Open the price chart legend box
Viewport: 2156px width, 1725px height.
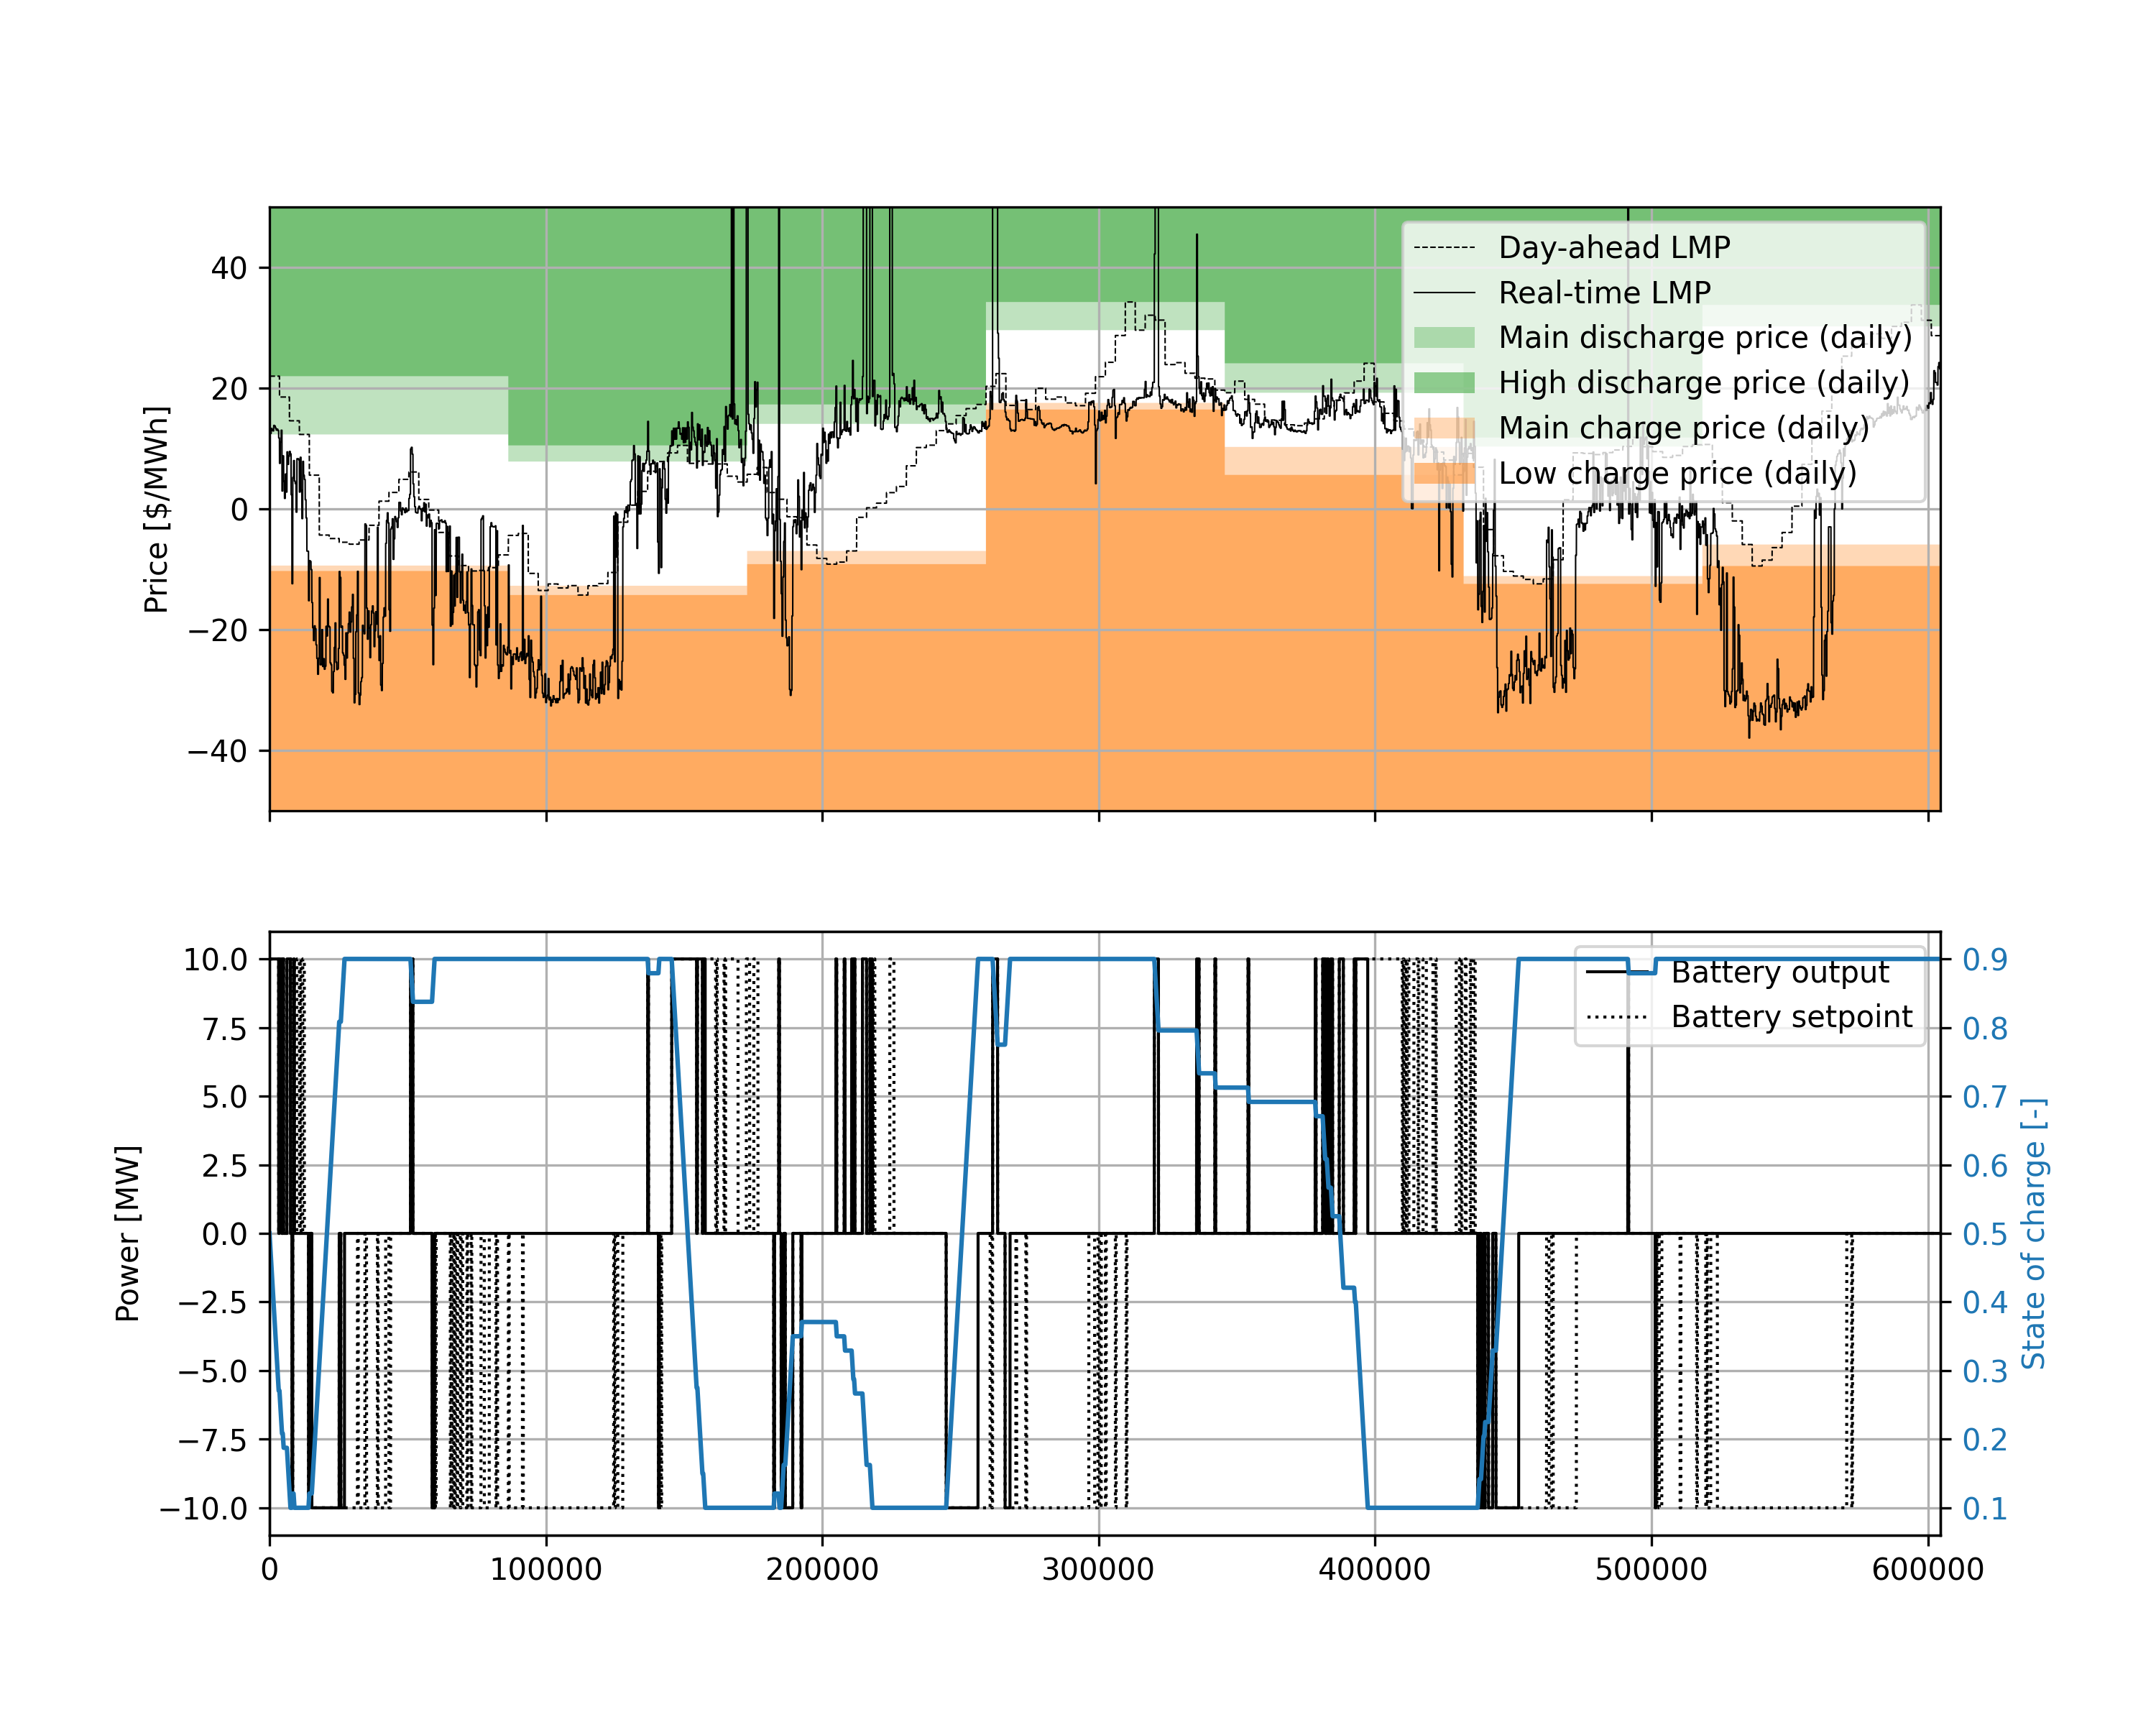[x=1665, y=360]
